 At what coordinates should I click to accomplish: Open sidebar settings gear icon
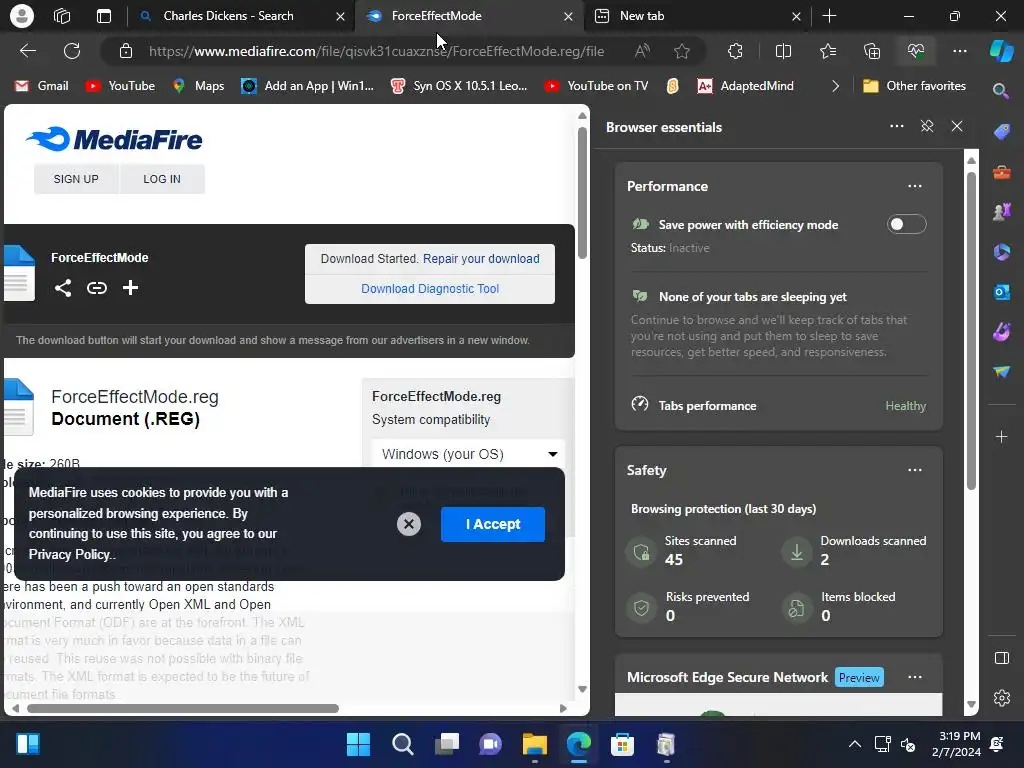pyautogui.click(x=1001, y=698)
